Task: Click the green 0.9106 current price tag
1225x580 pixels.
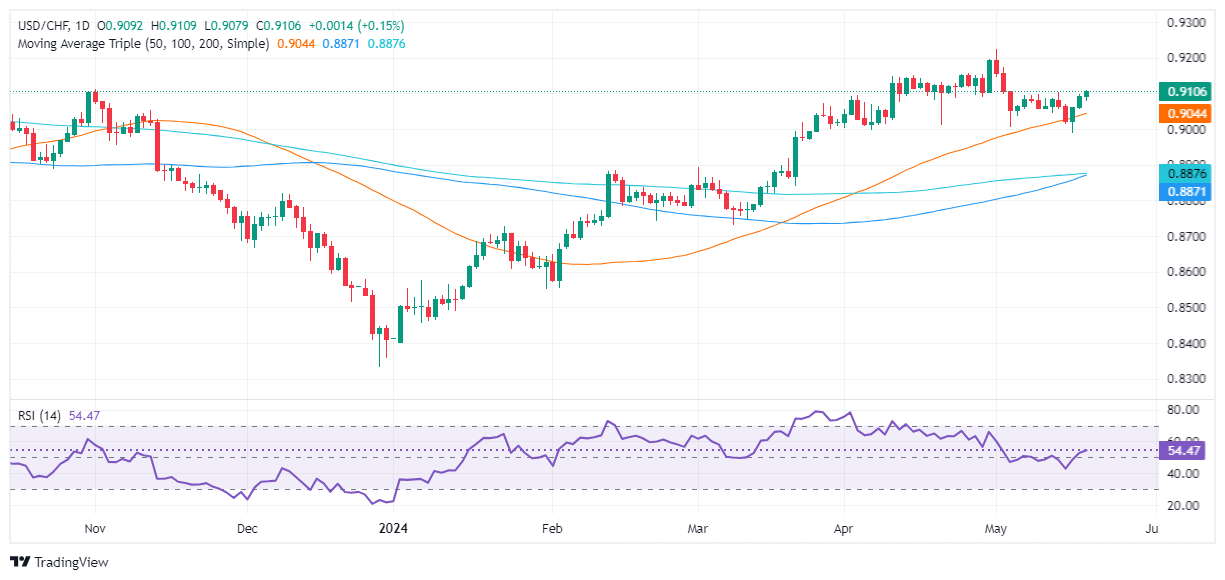Action: click(1185, 91)
